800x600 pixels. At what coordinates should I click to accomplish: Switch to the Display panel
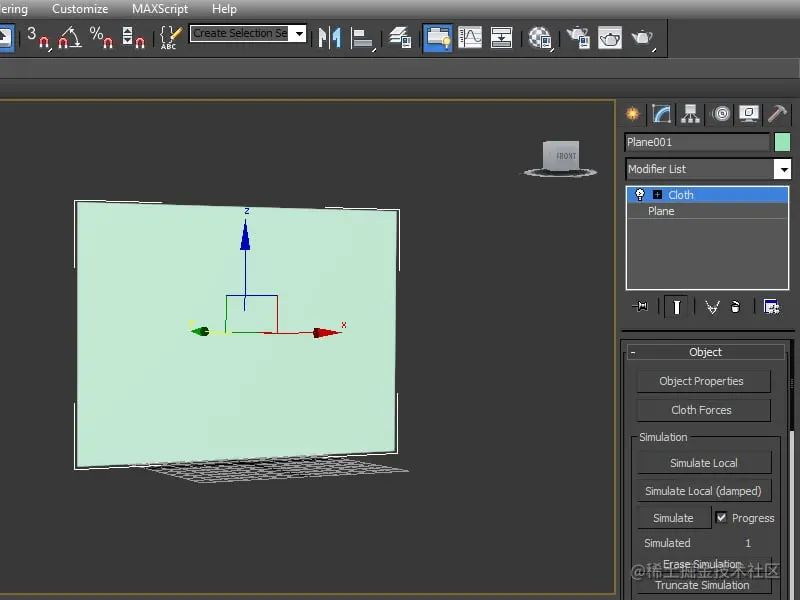749,113
